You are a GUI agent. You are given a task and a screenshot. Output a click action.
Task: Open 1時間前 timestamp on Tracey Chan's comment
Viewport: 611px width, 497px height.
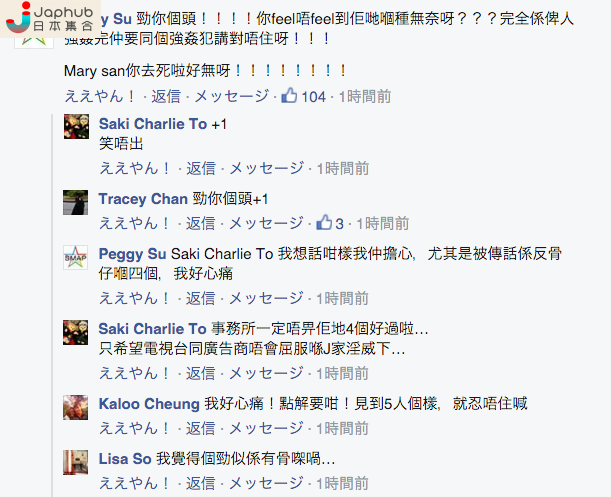(x=383, y=224)
